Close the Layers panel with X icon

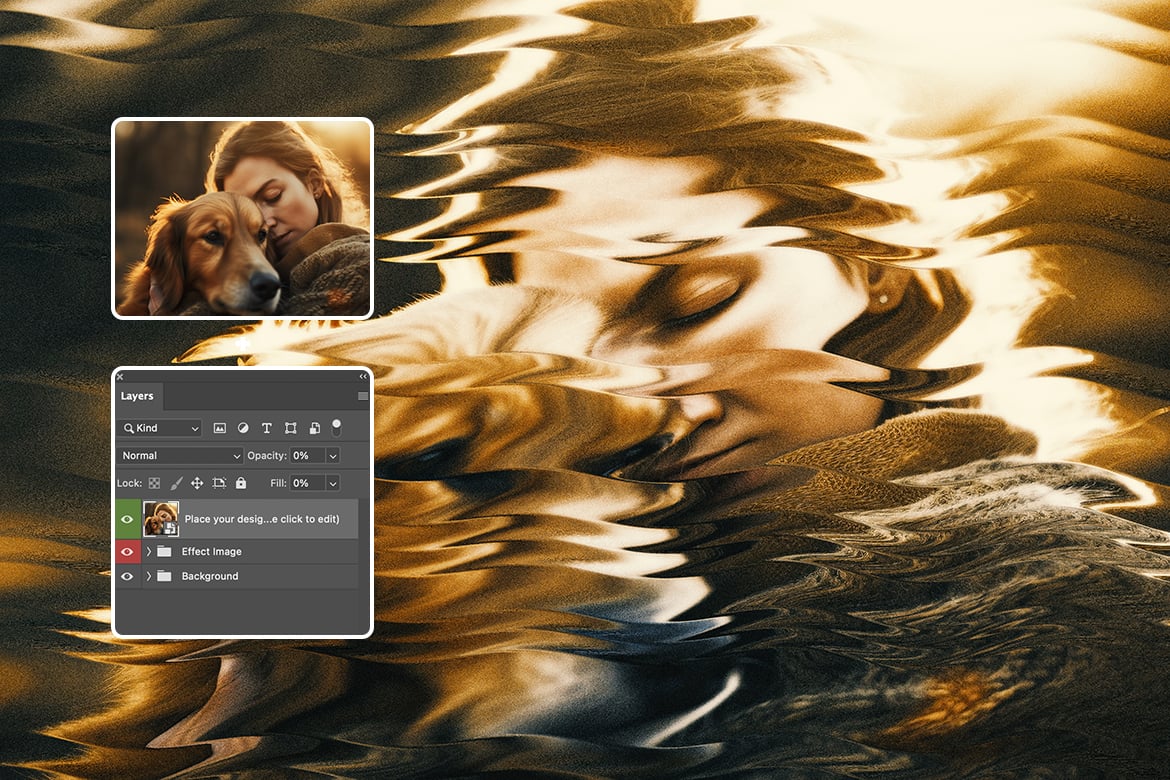pyautogui.click(x=120, y=376)
